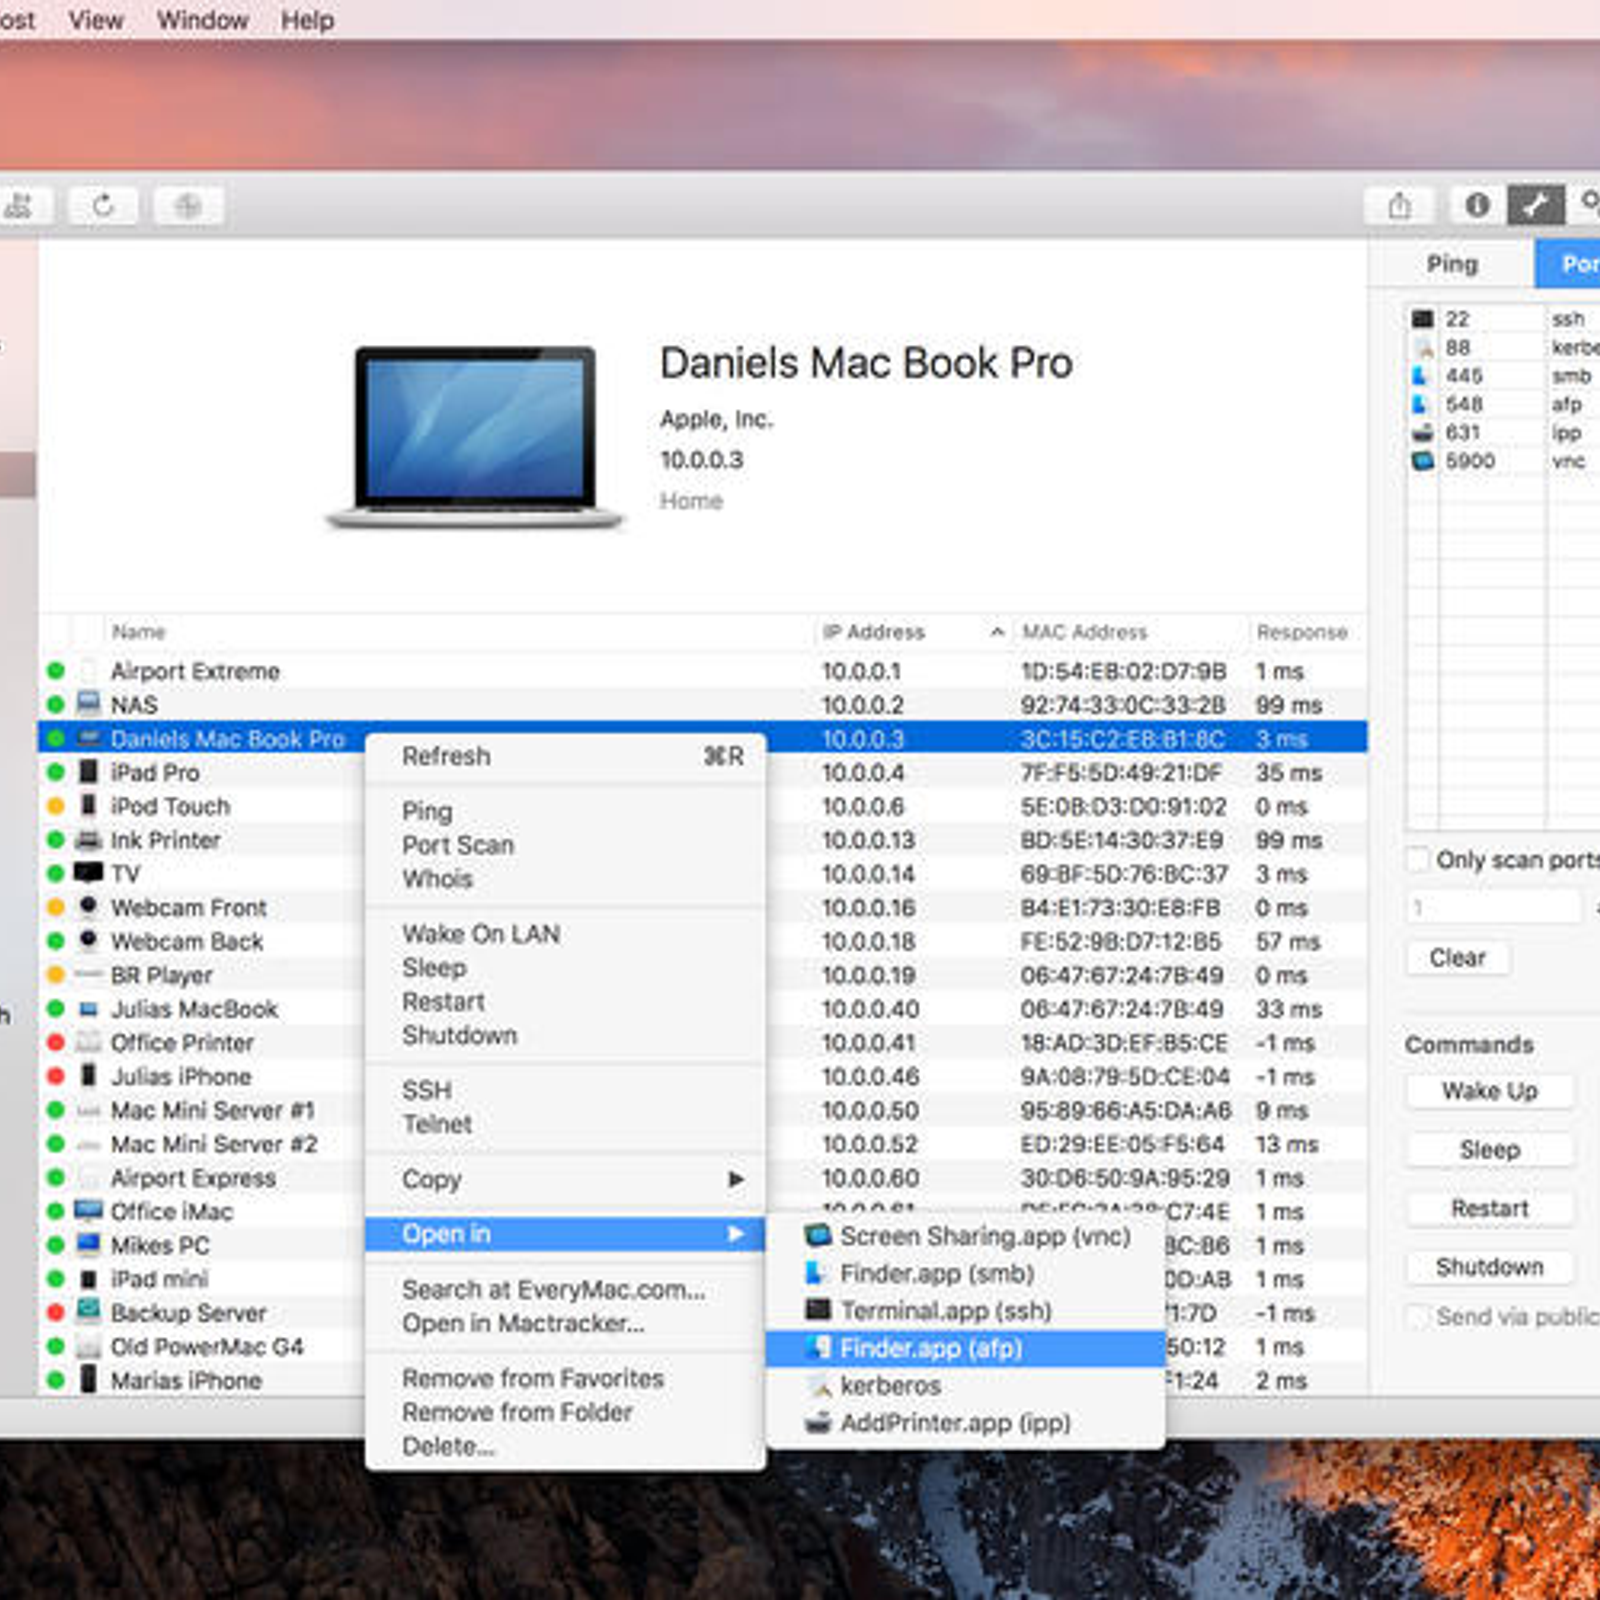Image resolution: width=1600 pixels, height=1600 pixels.
Task: Click the Ink Printer device icon
Action: 89,839
